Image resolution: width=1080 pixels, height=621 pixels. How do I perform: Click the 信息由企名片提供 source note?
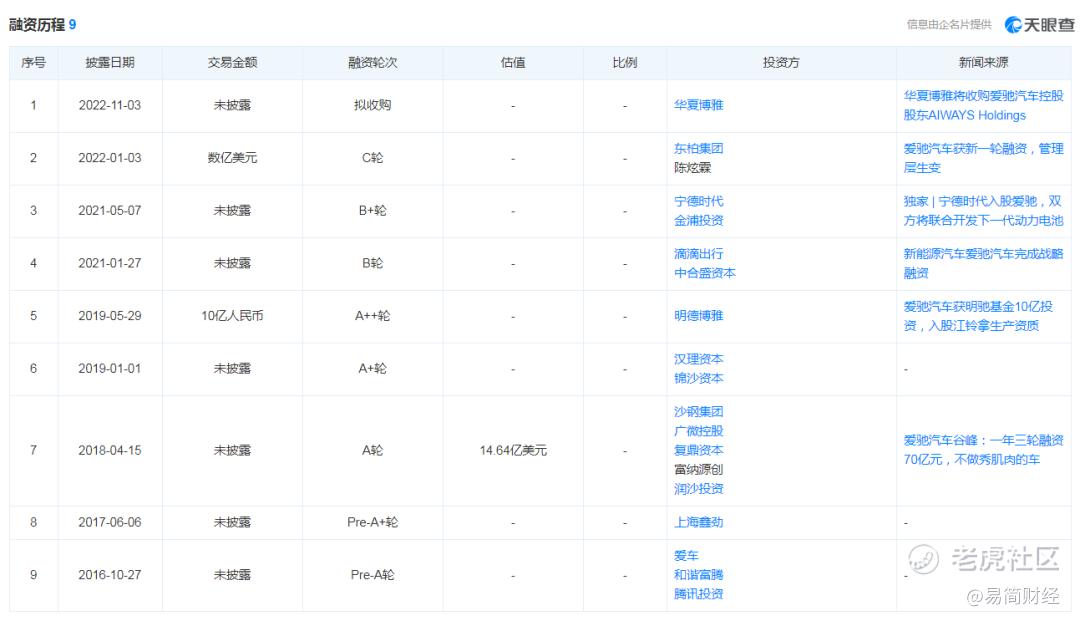949,25
